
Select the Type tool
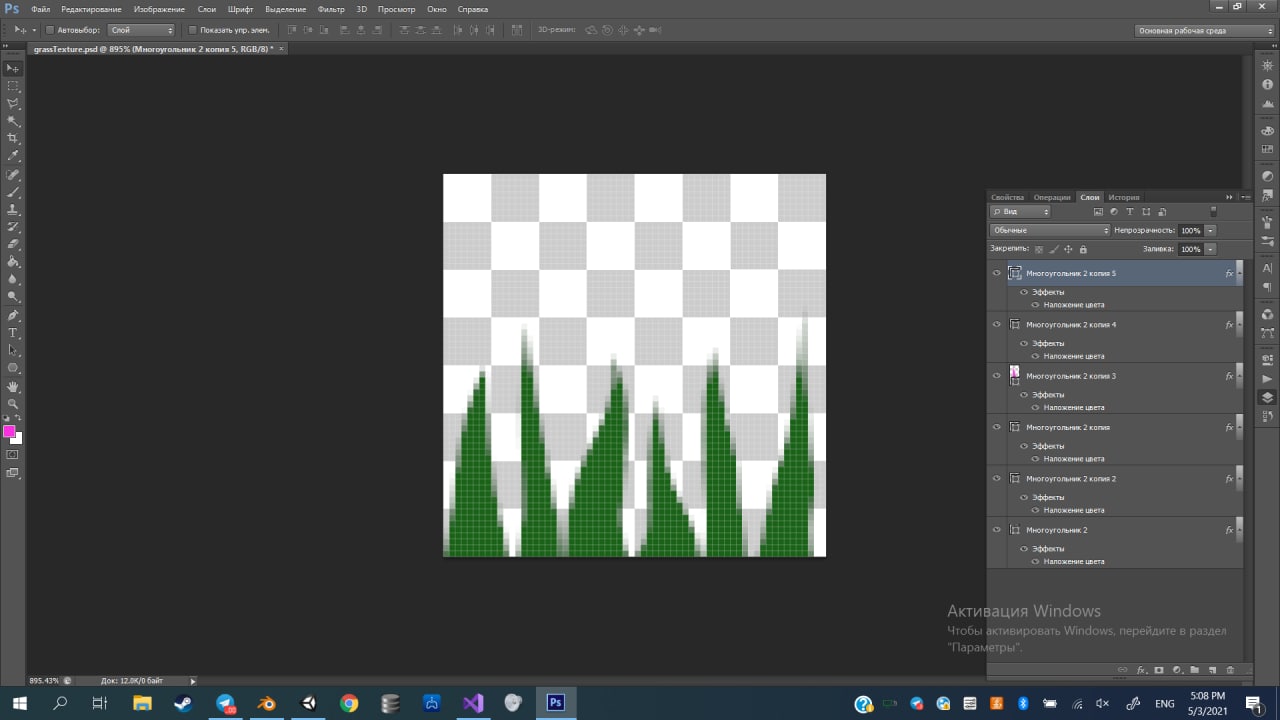(x=13, y=333)
